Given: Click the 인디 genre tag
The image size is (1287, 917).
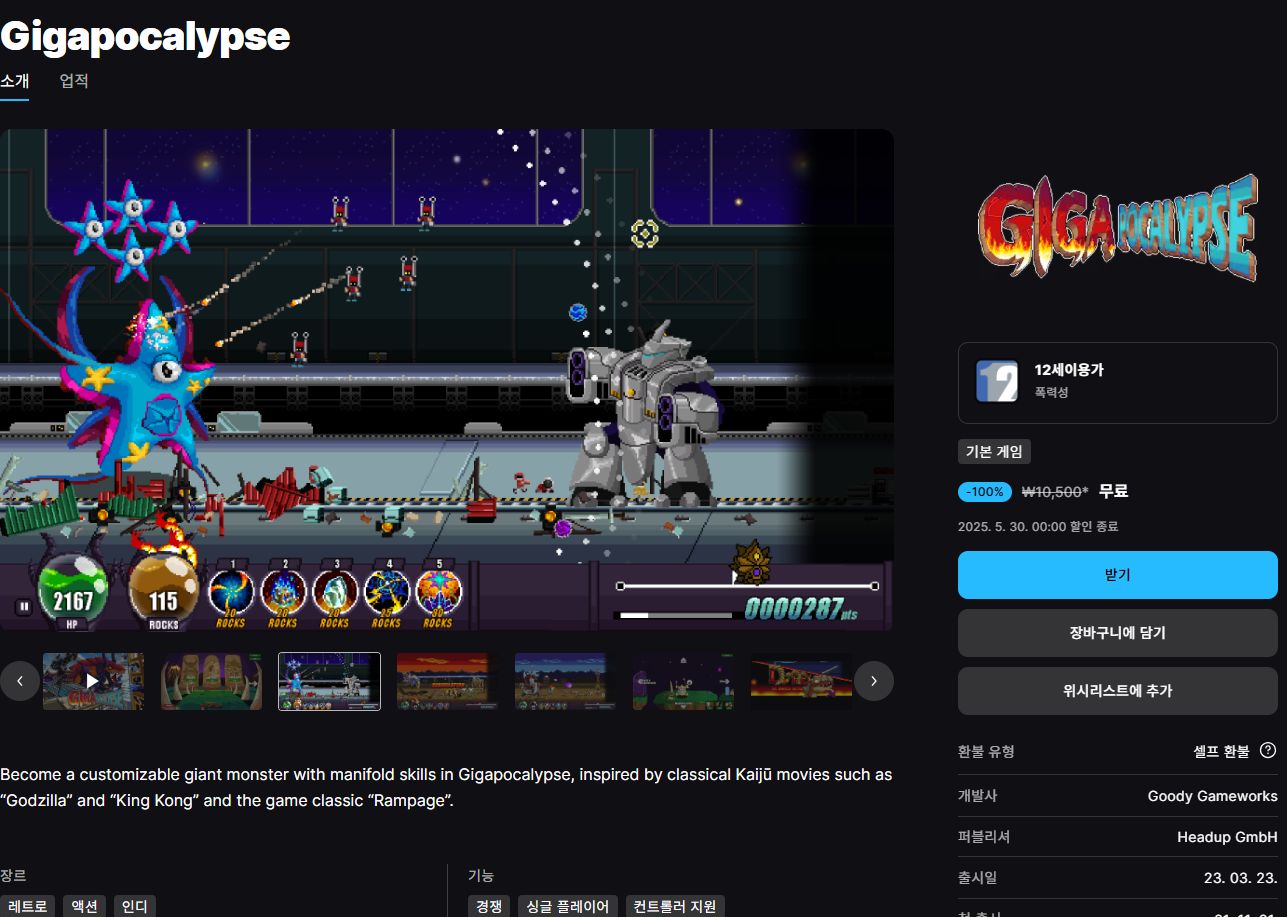Looking at the screenshot, I should pos(135,906).
